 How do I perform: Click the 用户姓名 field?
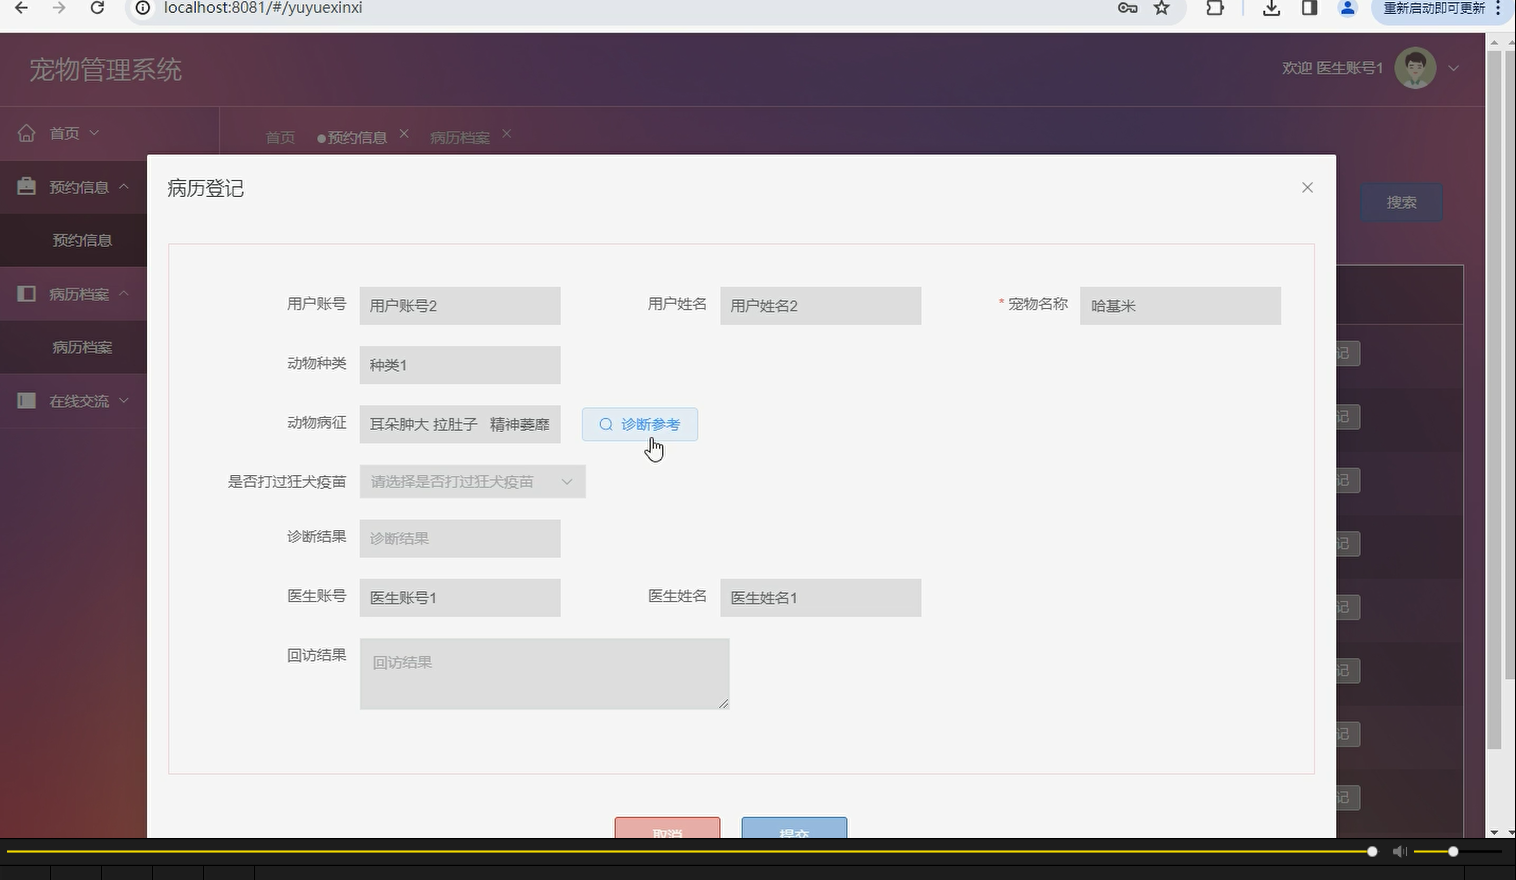tap(820, 306)
